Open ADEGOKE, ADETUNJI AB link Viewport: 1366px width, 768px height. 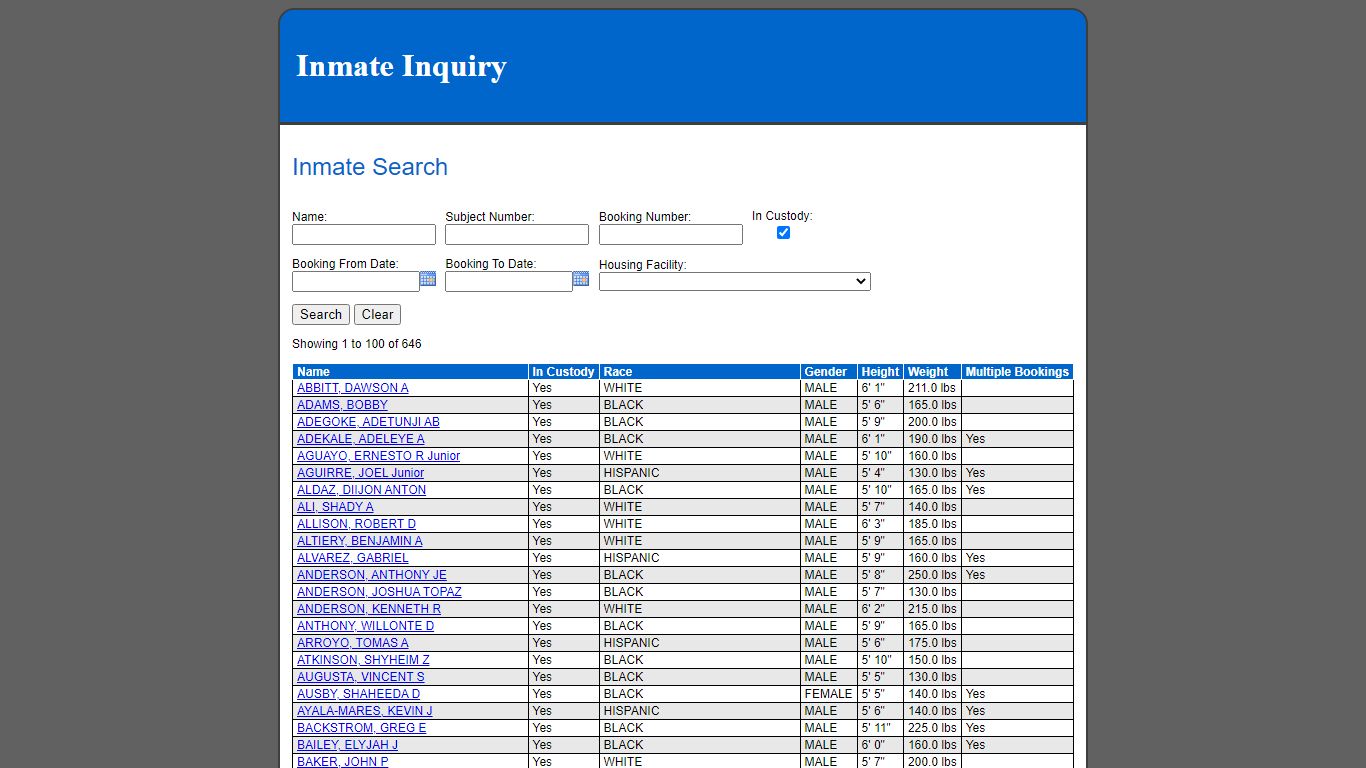(x=368, y=422)
